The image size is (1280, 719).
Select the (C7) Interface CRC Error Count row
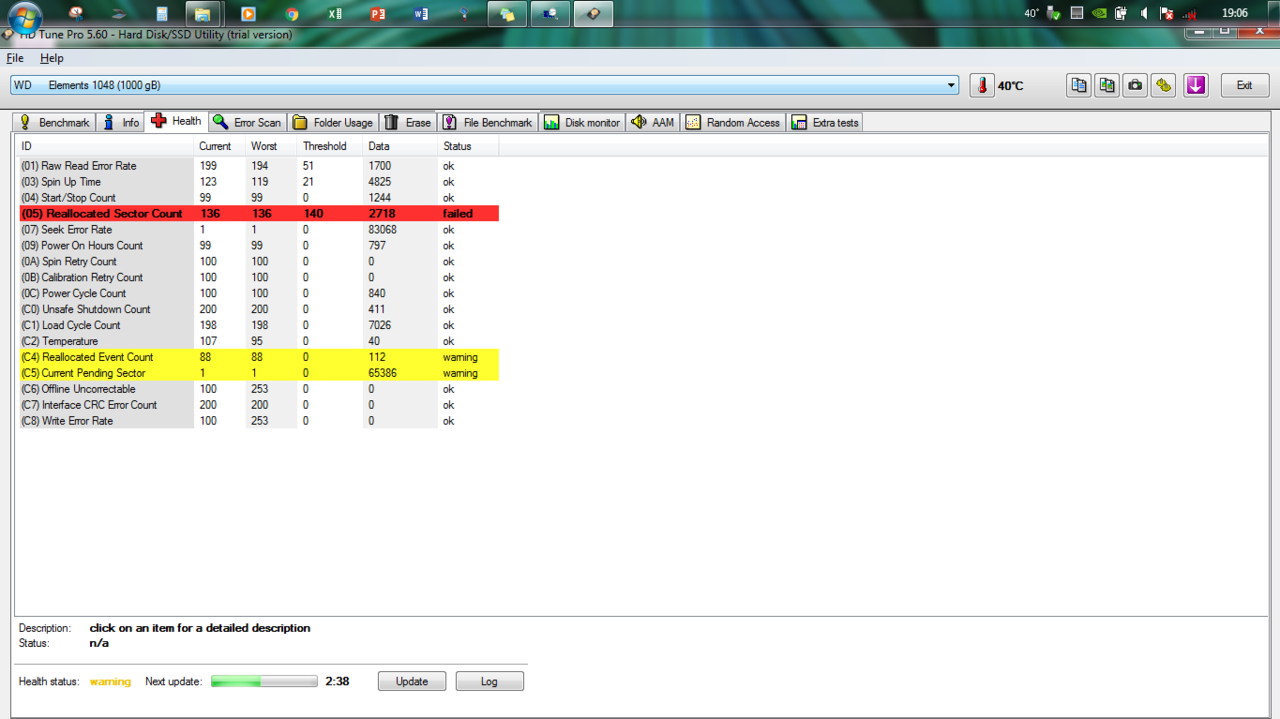point(258,405)
